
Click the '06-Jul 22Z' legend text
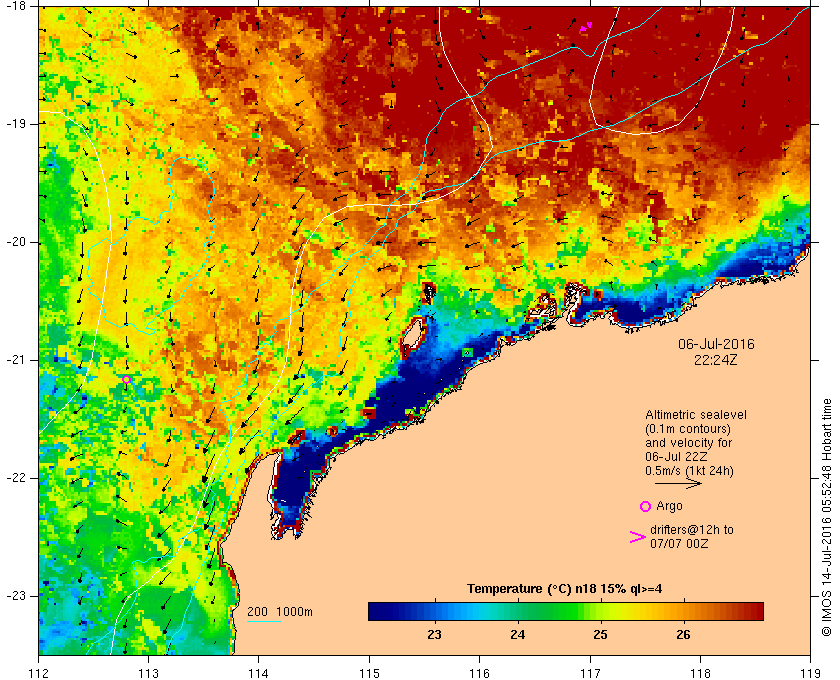(676, 457)
